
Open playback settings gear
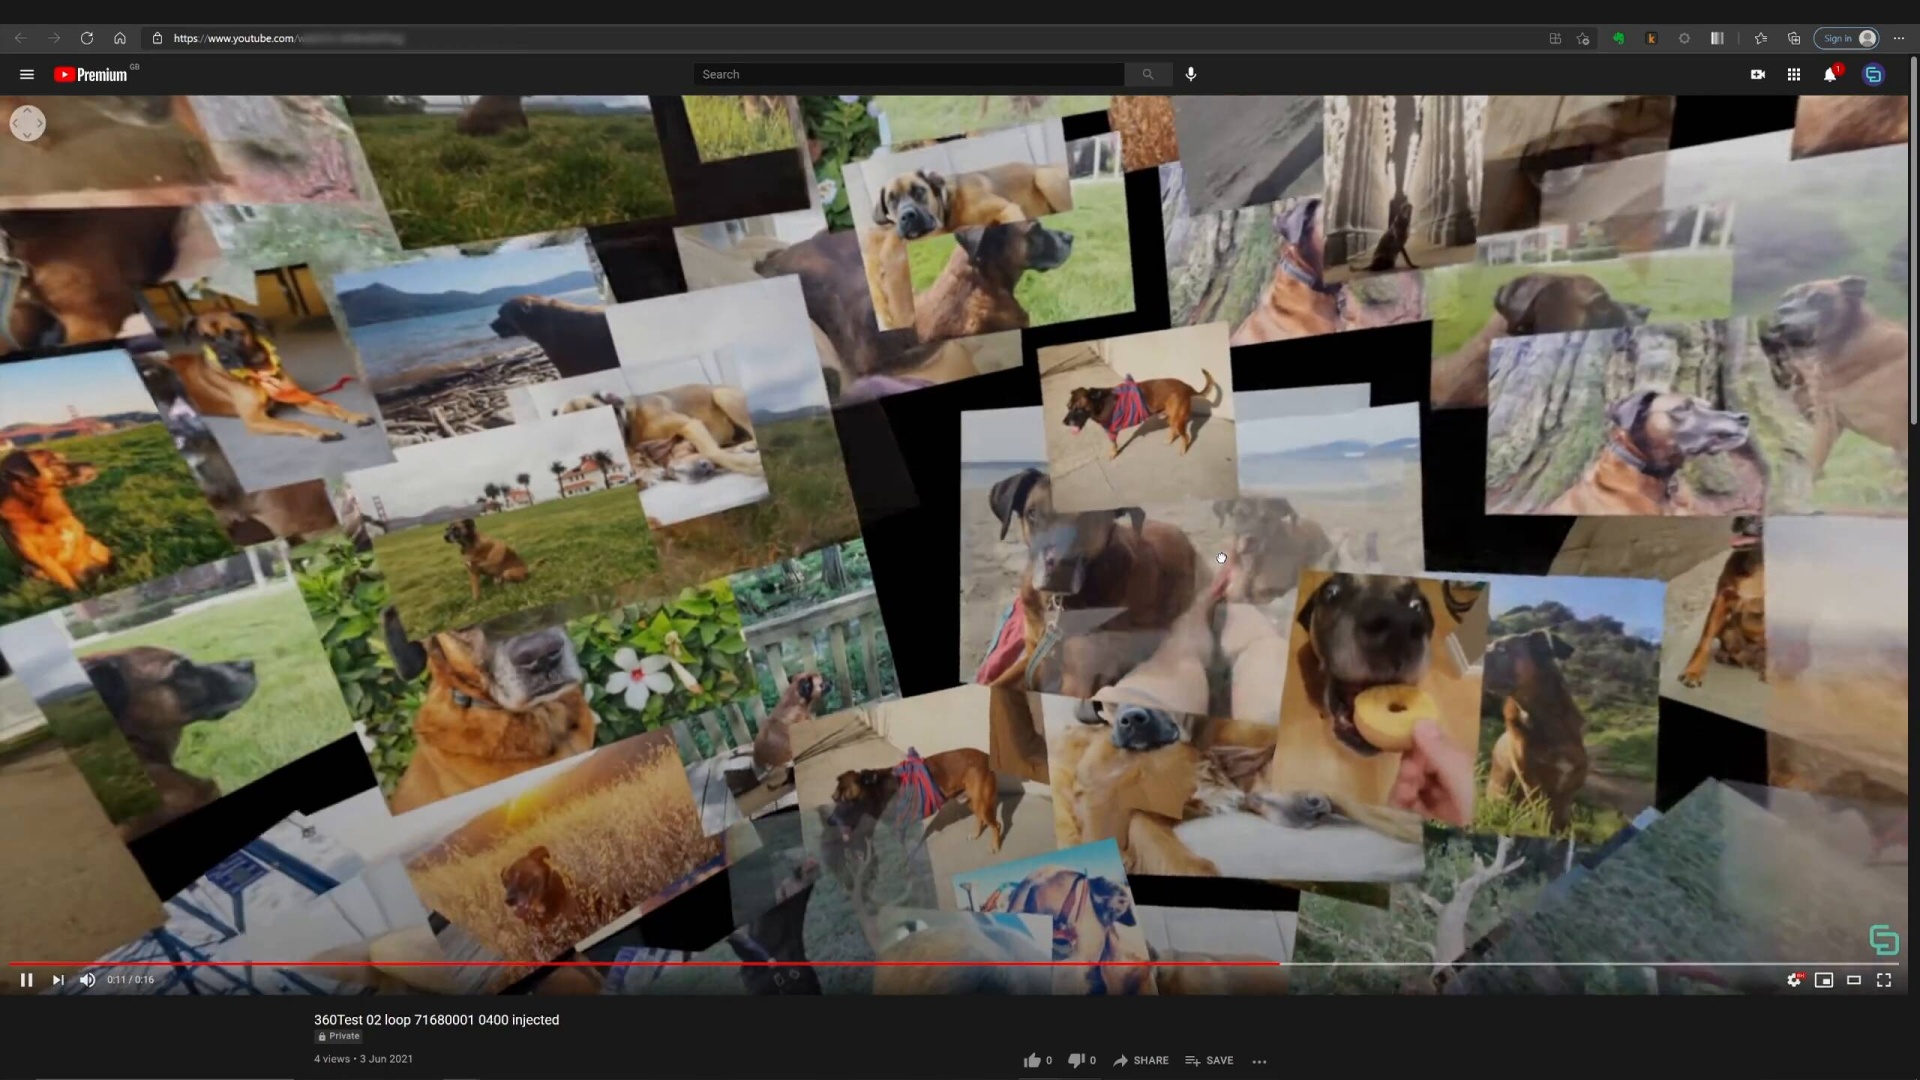1793,980
